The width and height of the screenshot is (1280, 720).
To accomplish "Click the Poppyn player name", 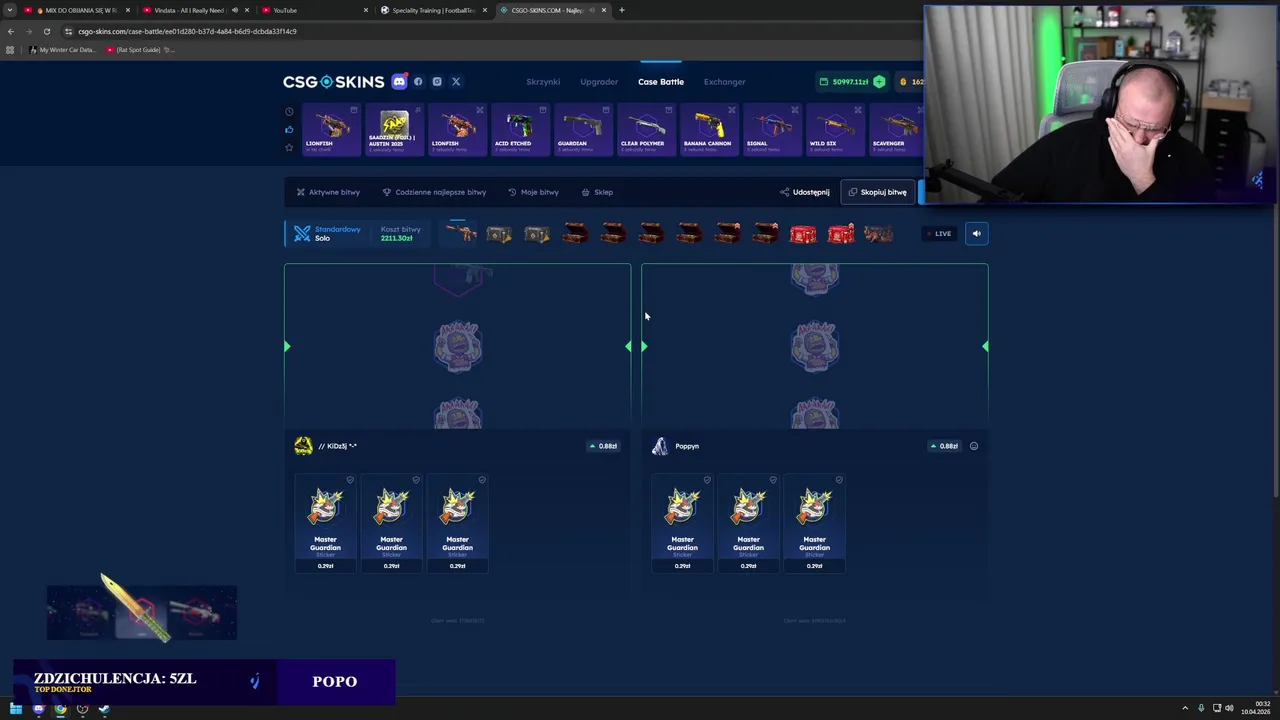I will [687, 446].
